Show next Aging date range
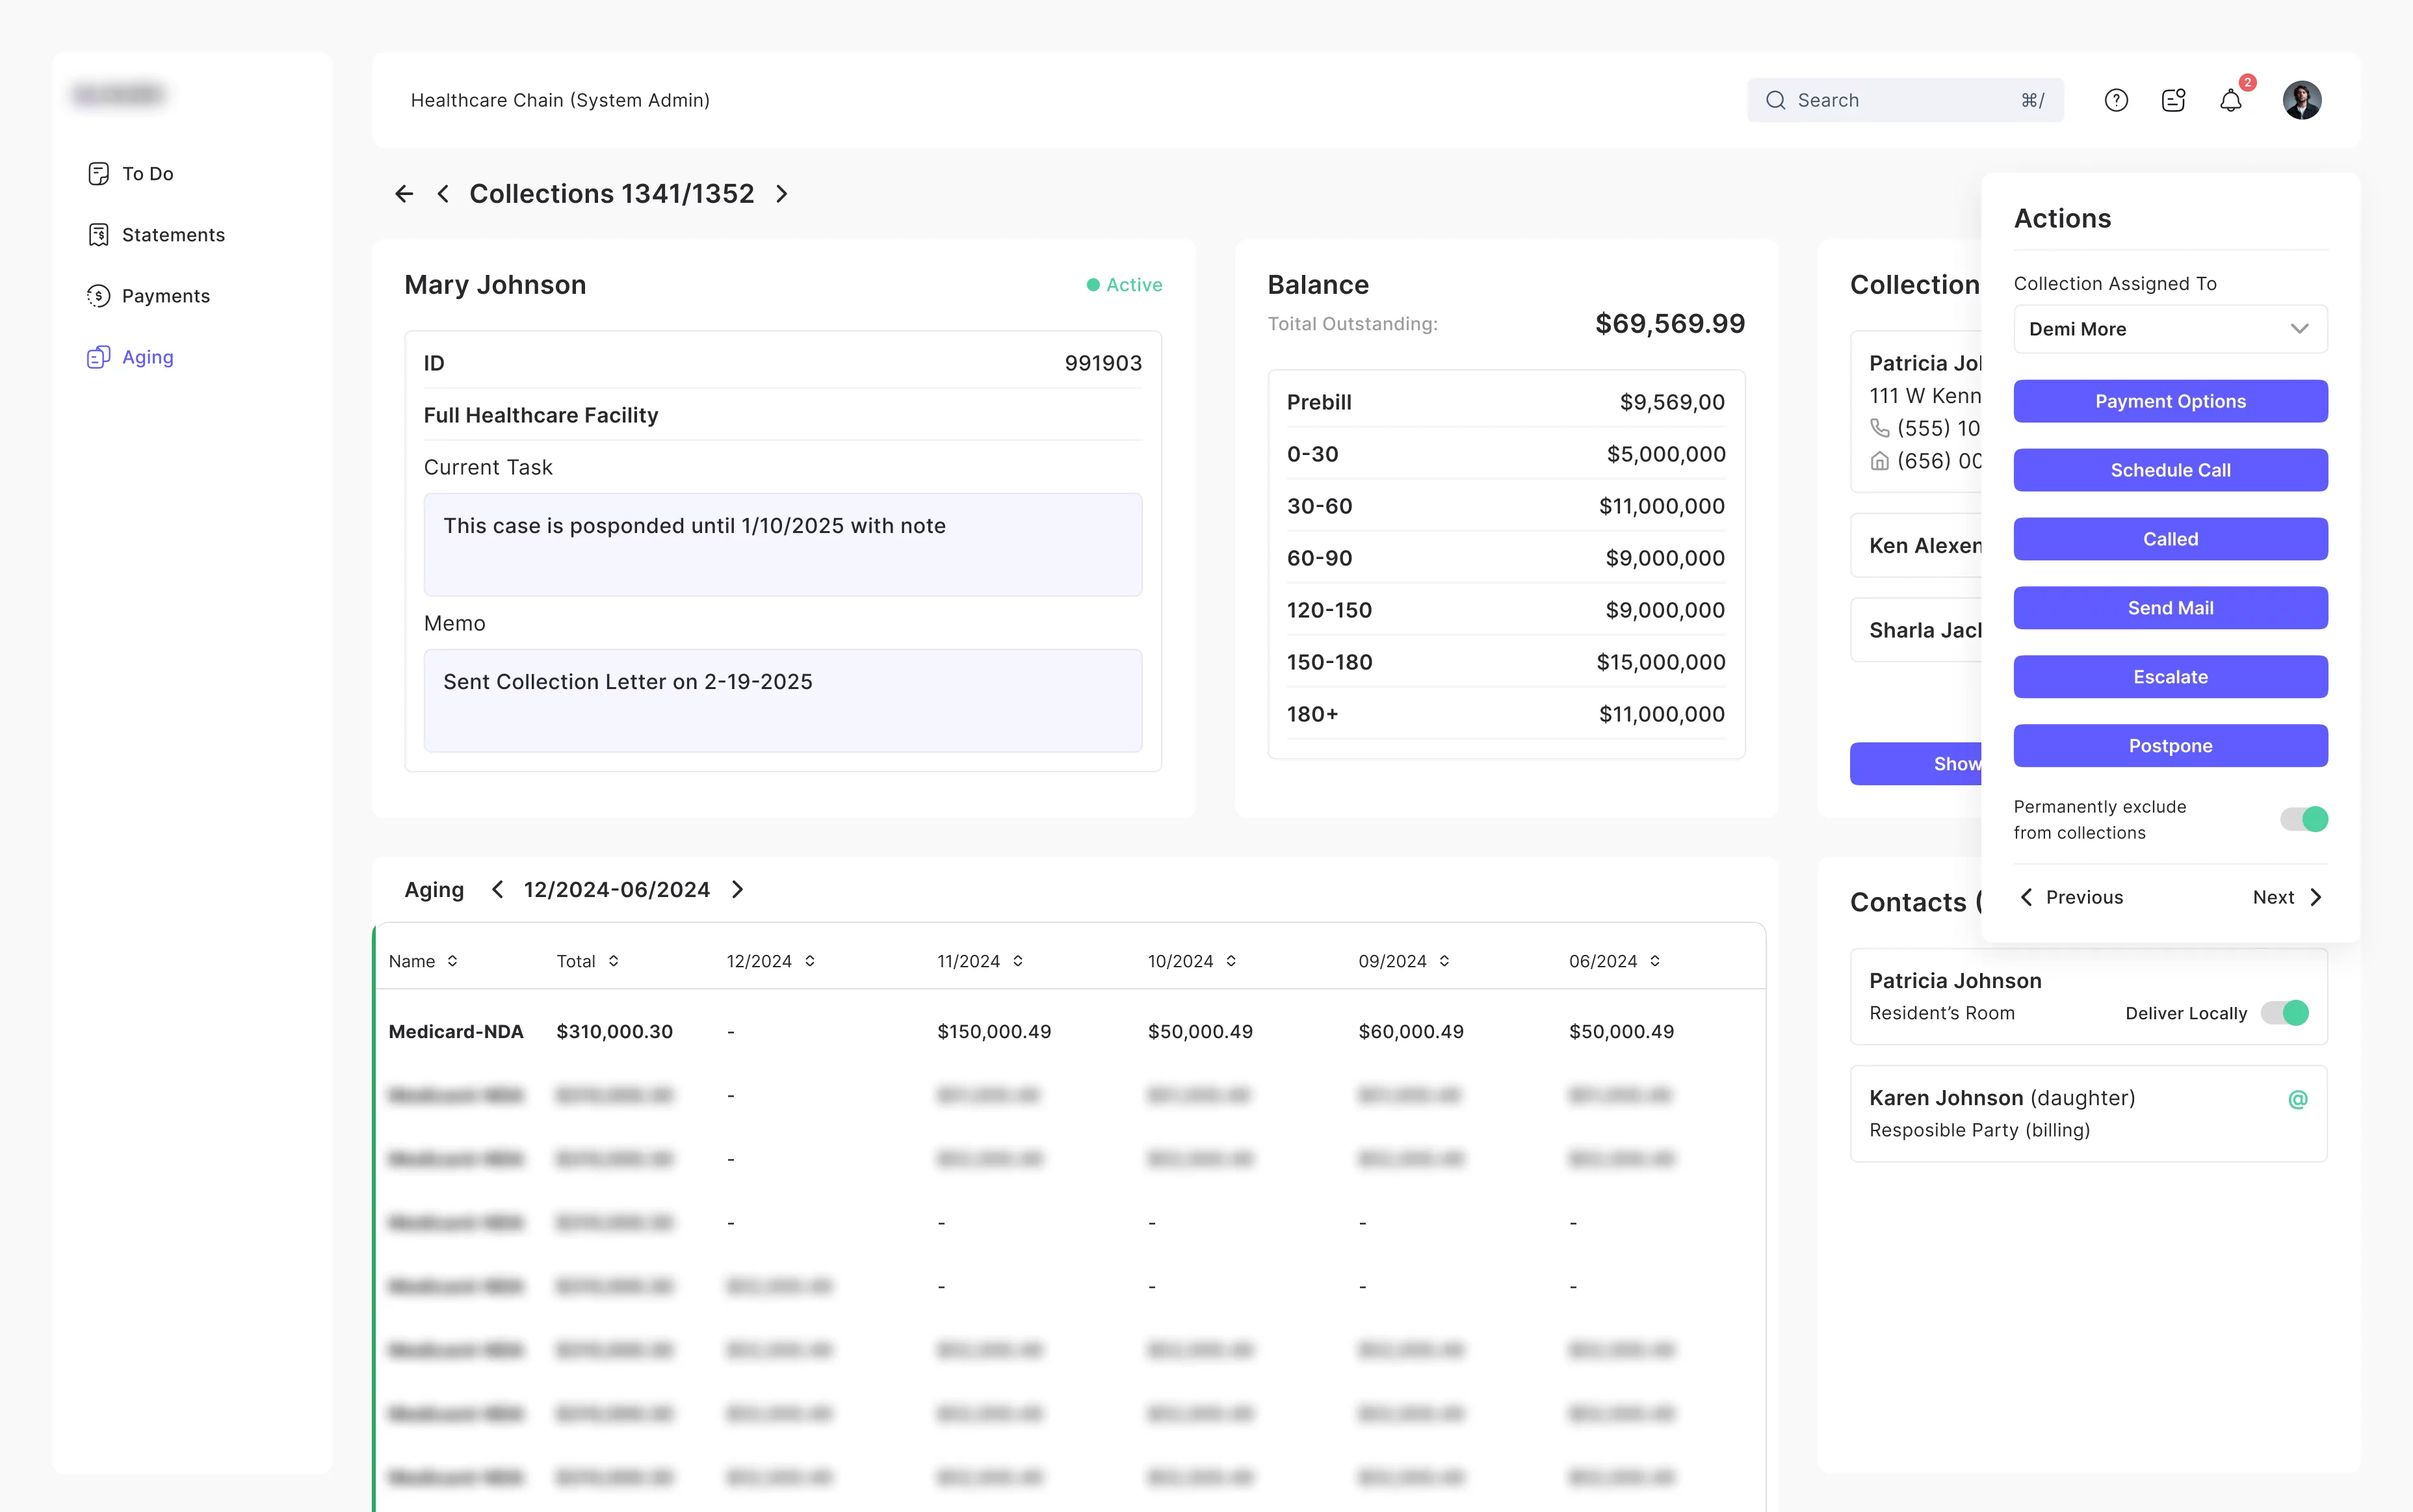Image resolution: width=2413 pixels, height=1512 pixels. click(738, 889)
